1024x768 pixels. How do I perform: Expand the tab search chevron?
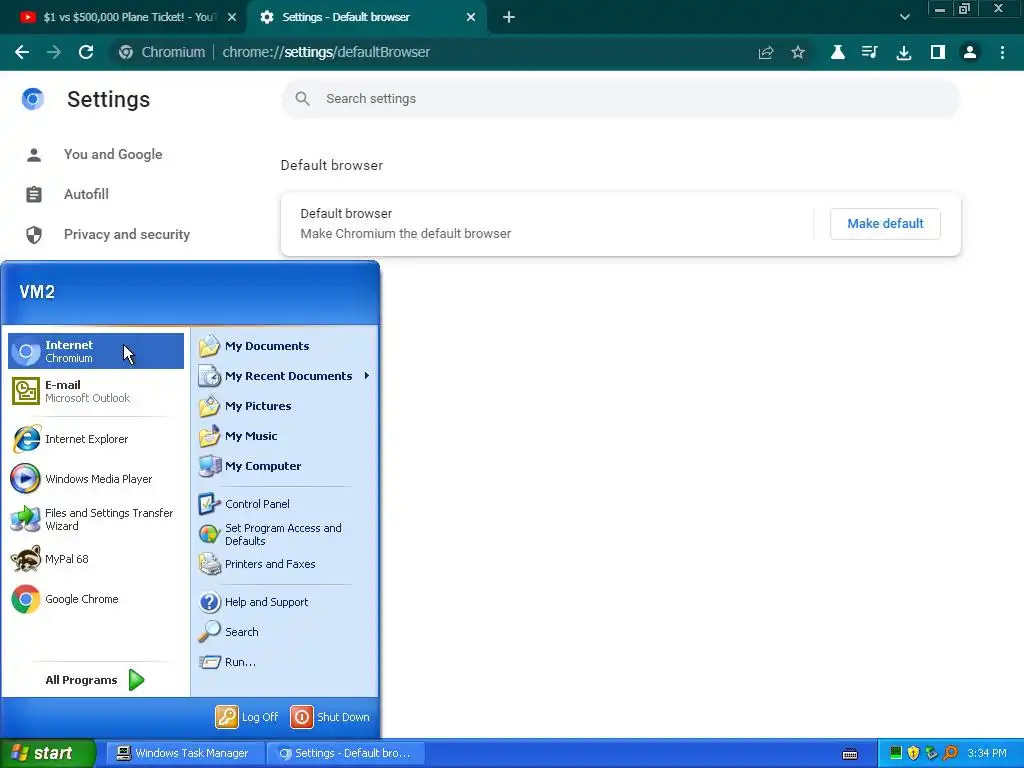[x=904, y=17]
